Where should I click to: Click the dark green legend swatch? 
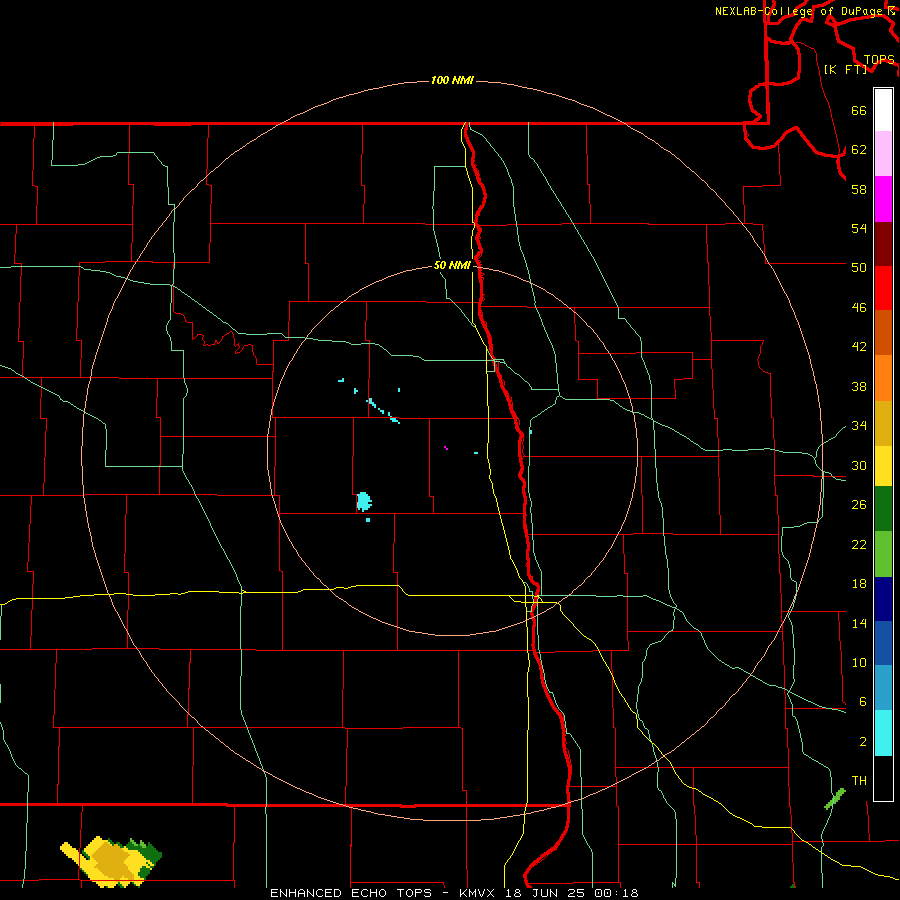click(x=883, y=509)
